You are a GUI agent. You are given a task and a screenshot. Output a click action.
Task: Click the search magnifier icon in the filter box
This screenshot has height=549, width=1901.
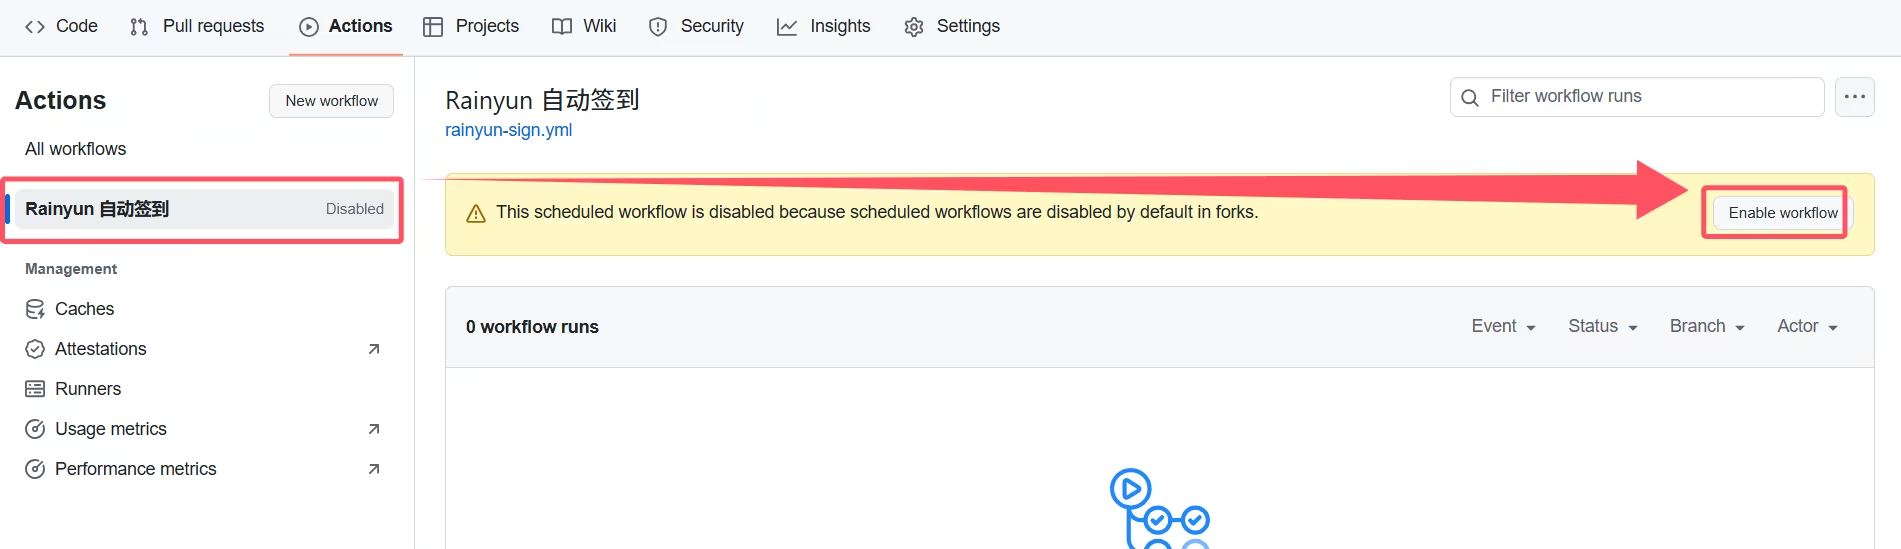click(x=1470, y=97)
